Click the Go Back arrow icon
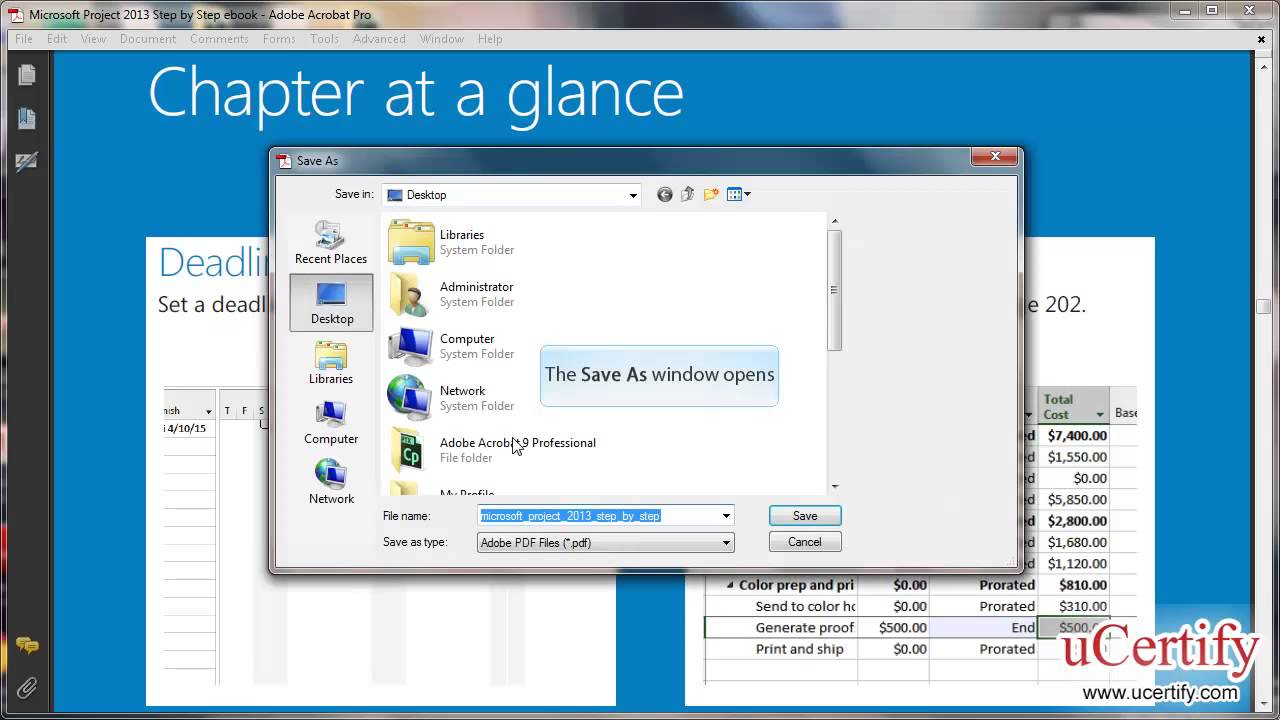The width and height of the screenshot is (1280, 720). tap(664, 195)
